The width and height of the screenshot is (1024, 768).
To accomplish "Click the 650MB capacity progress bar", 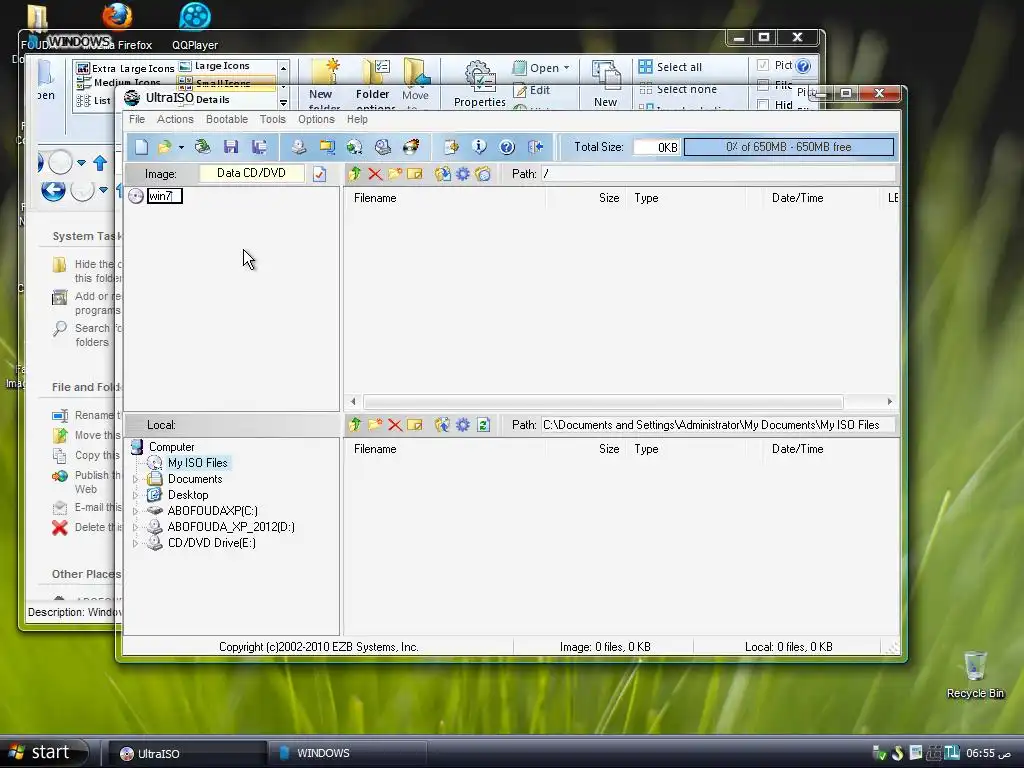I will point(788,147).
